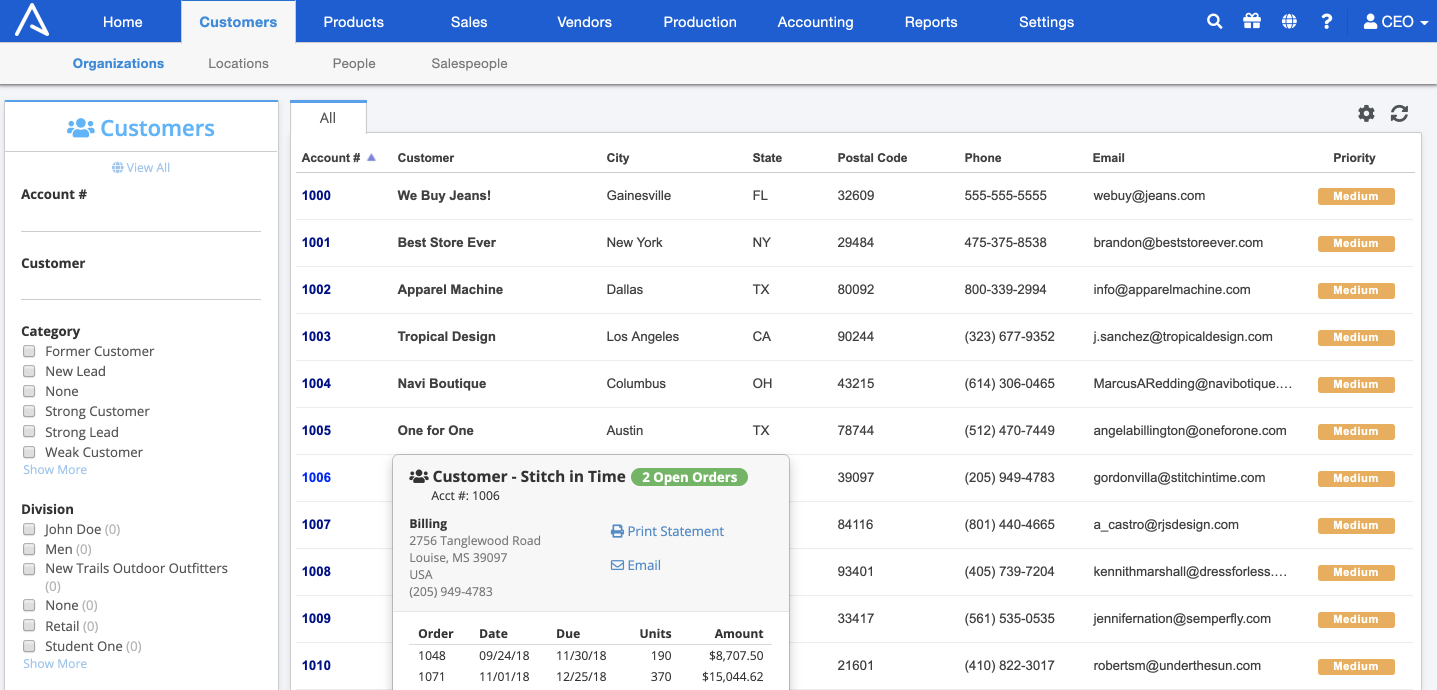Open the gear settings icon above the table

click(1365, 113)
